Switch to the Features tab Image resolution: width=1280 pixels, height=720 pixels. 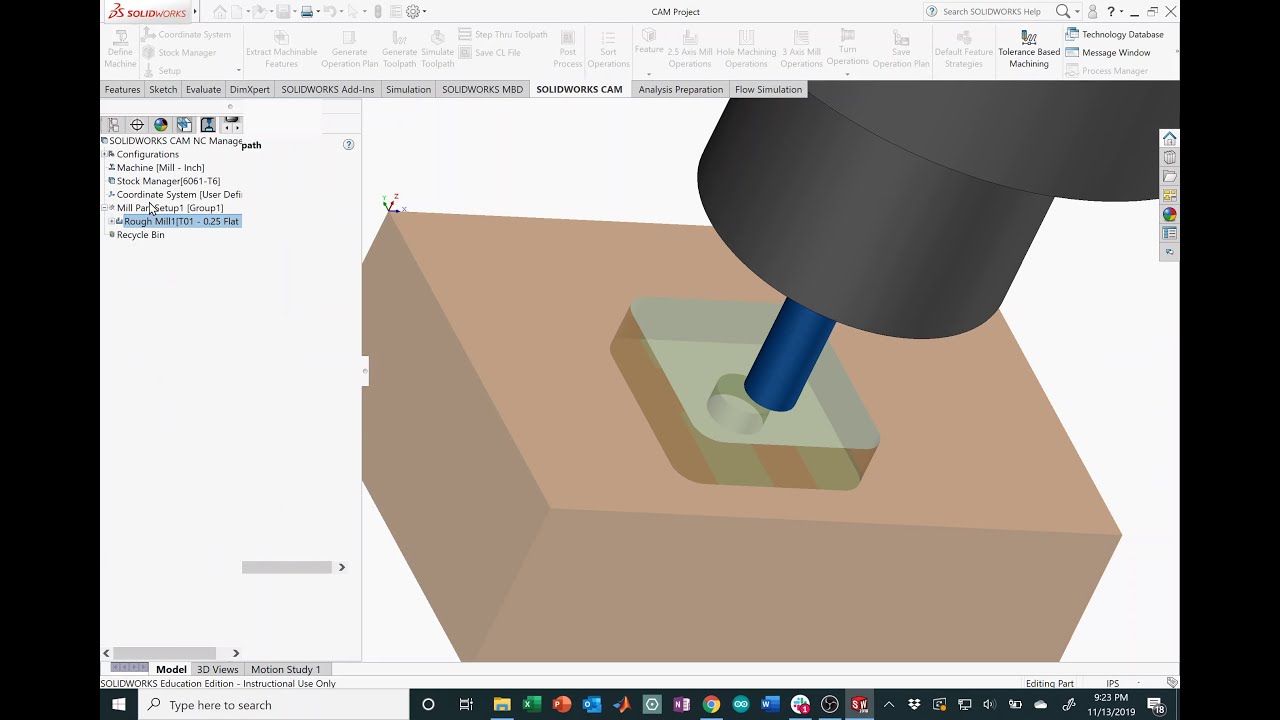[x=122, y=89]
